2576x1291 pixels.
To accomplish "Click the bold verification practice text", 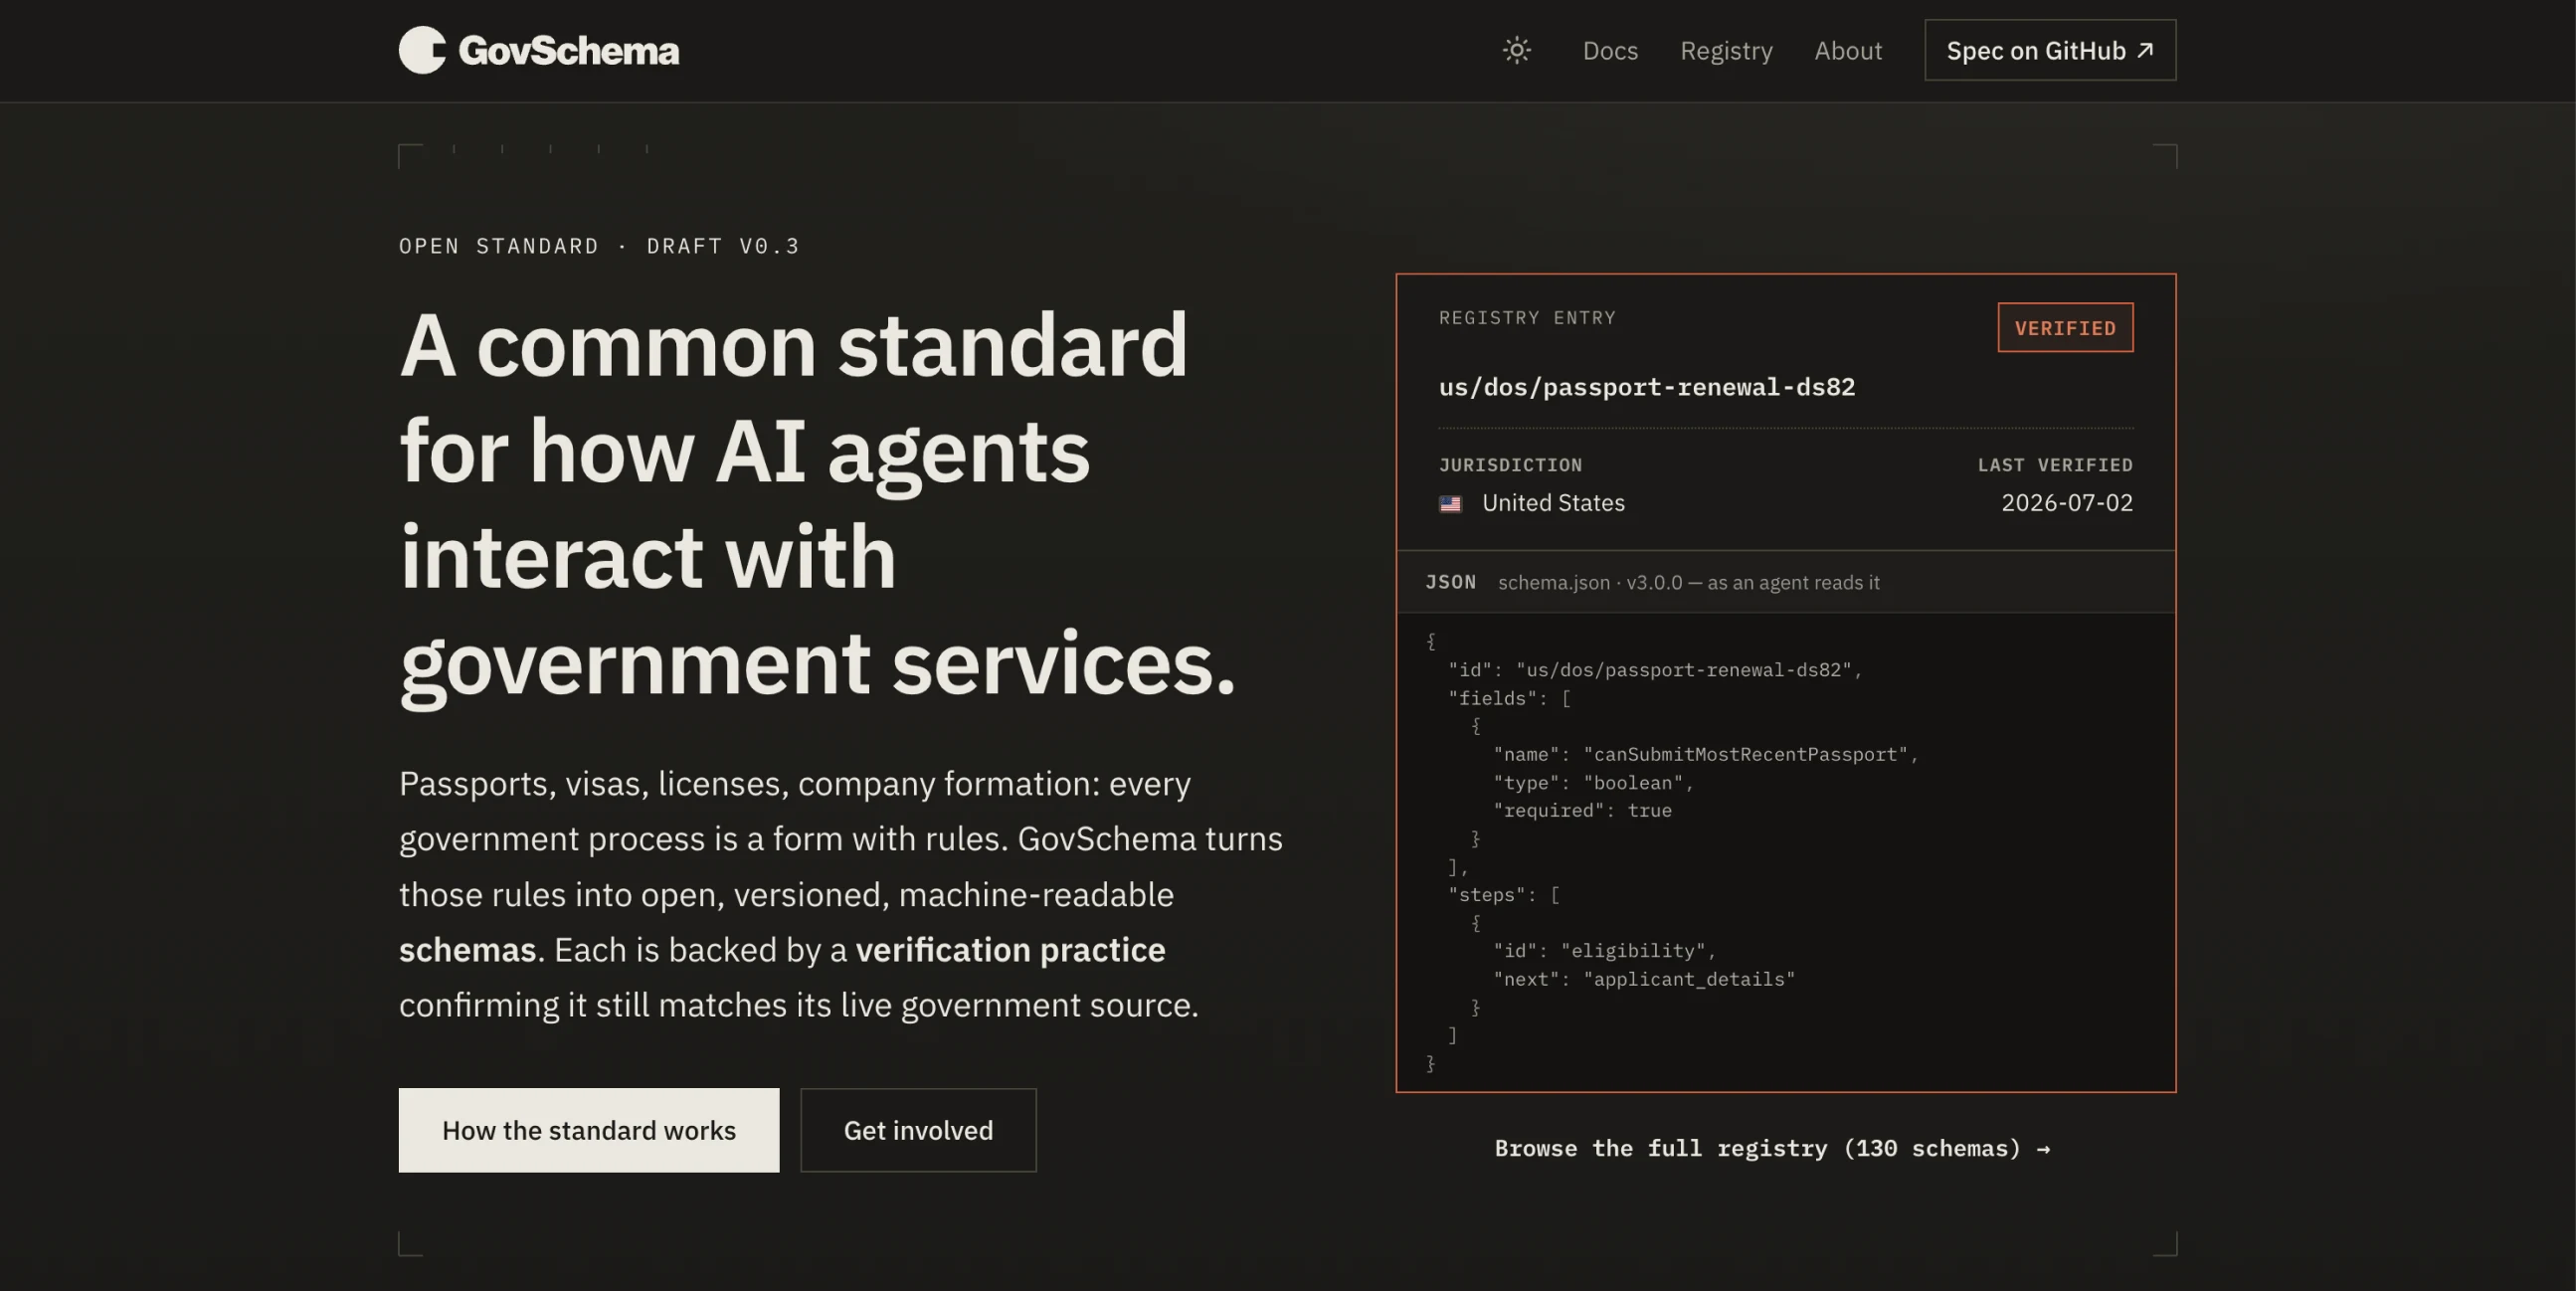I will click(1010, 950).
